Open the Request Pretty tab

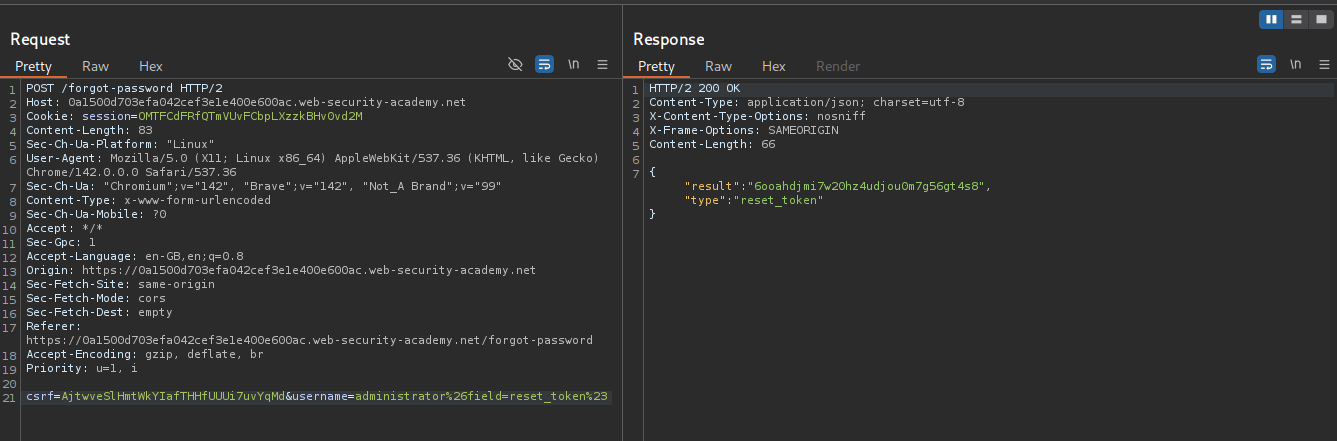[x=33, y=66]
